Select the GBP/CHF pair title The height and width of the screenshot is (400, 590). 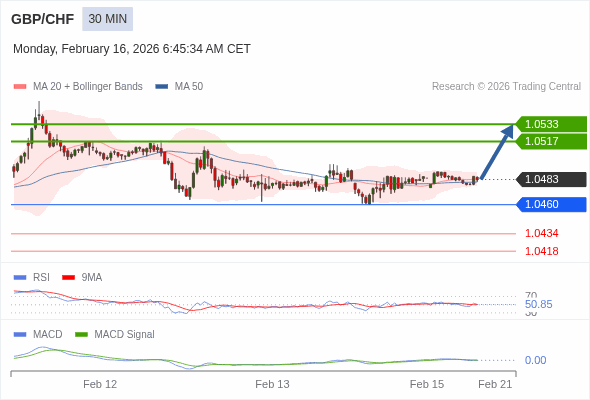pyautogui.click(x=43, y=19)
